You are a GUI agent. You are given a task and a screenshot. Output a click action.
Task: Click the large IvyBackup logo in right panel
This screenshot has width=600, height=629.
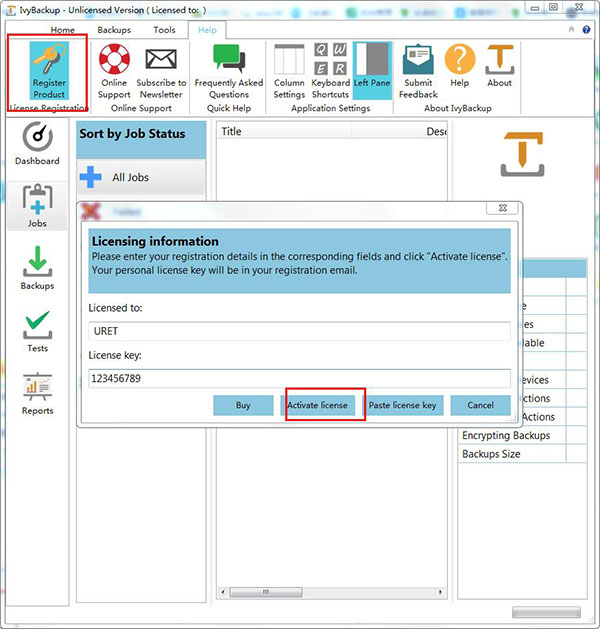(522, 154)
